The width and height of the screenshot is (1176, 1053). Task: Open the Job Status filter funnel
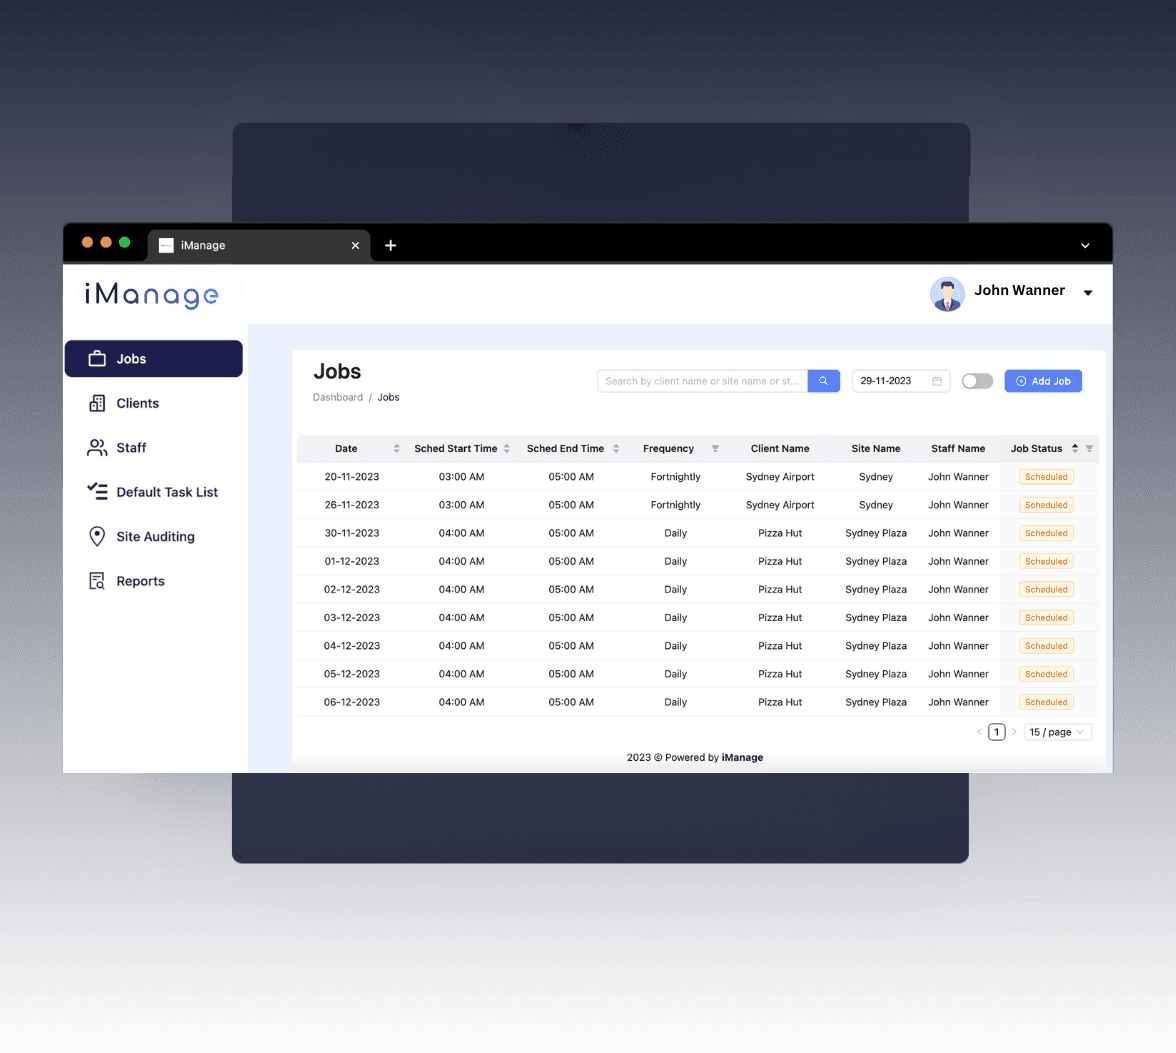pyautogui.click(x=1089, y=449)
